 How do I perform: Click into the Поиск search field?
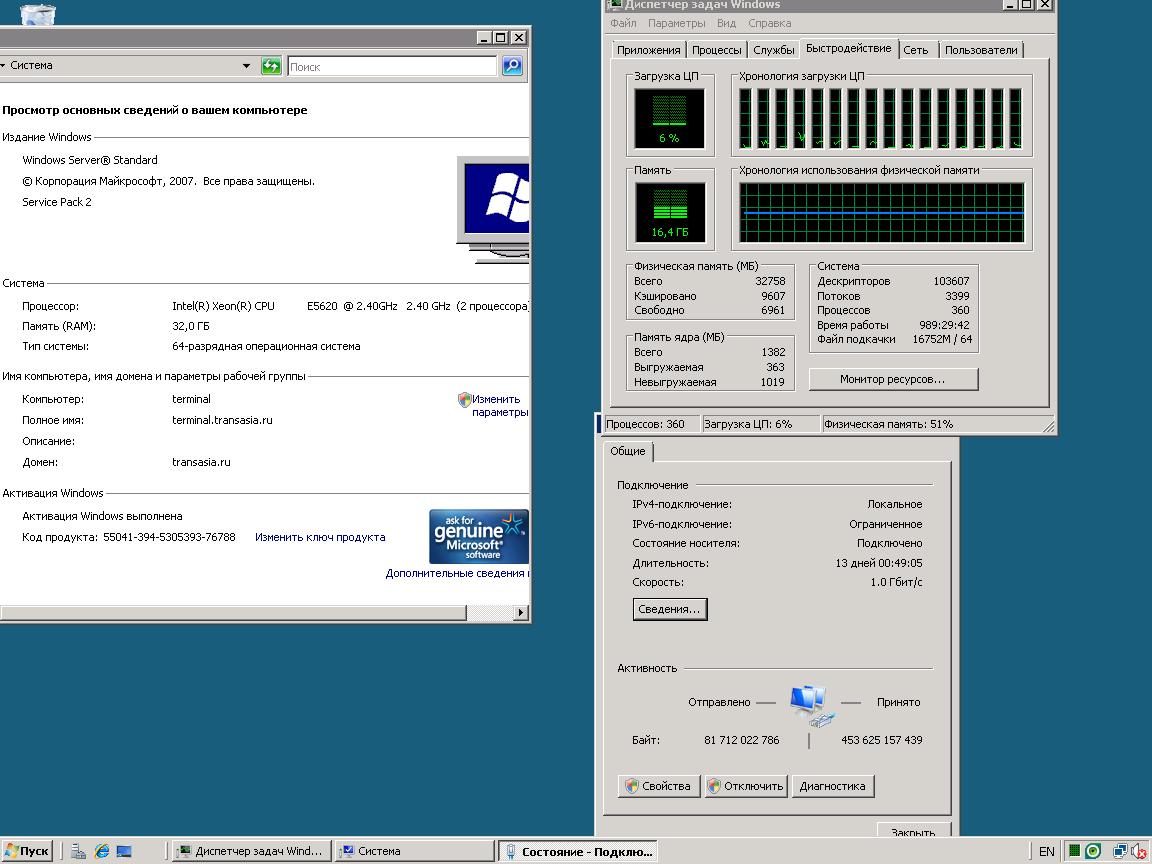click(391, 66)
